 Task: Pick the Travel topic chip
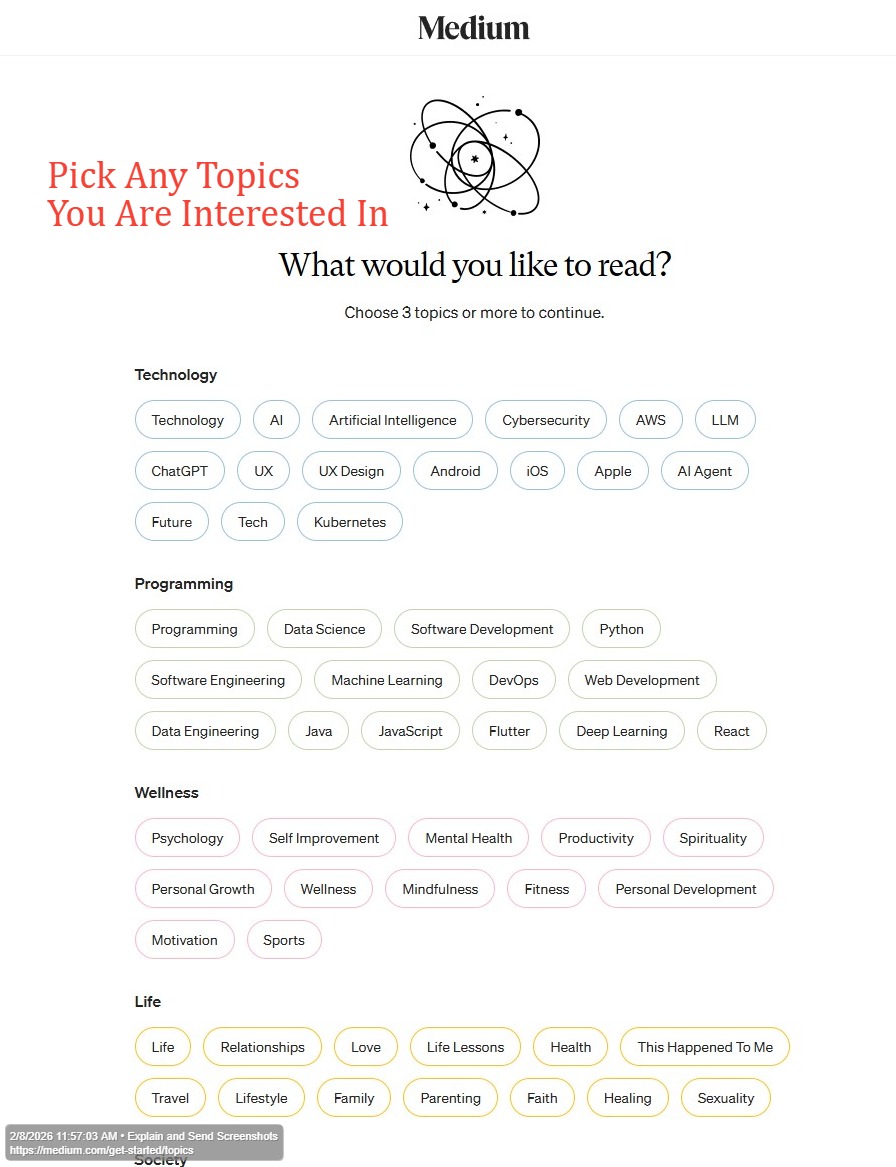pyautogui.click(x=170, y=1098)
